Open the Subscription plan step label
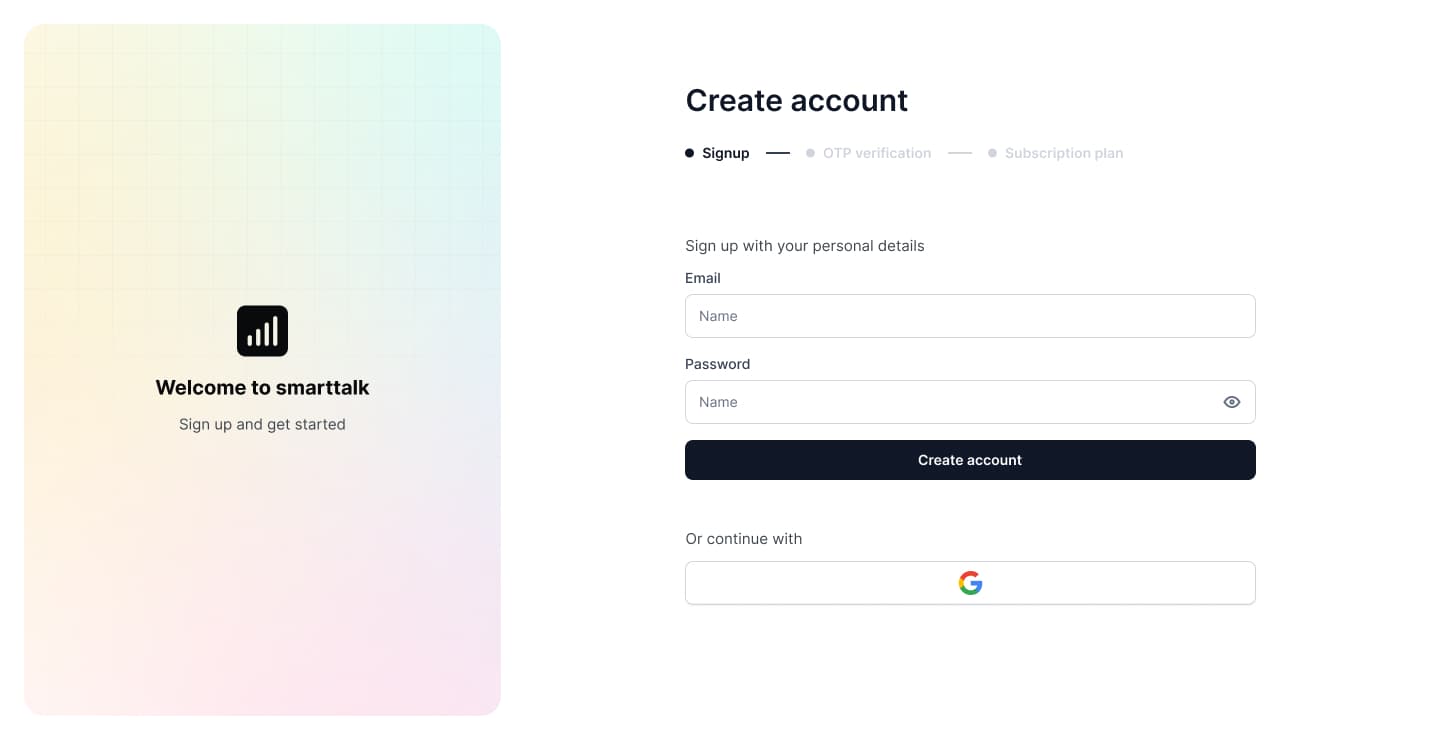This screenshot has height=740, width=1440. [x=1064, y=153]
